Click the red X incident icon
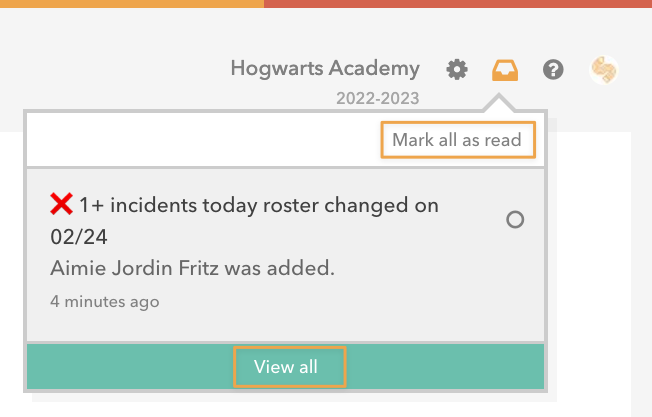Viewport: 652px width, 417px height. pos(61,205)
